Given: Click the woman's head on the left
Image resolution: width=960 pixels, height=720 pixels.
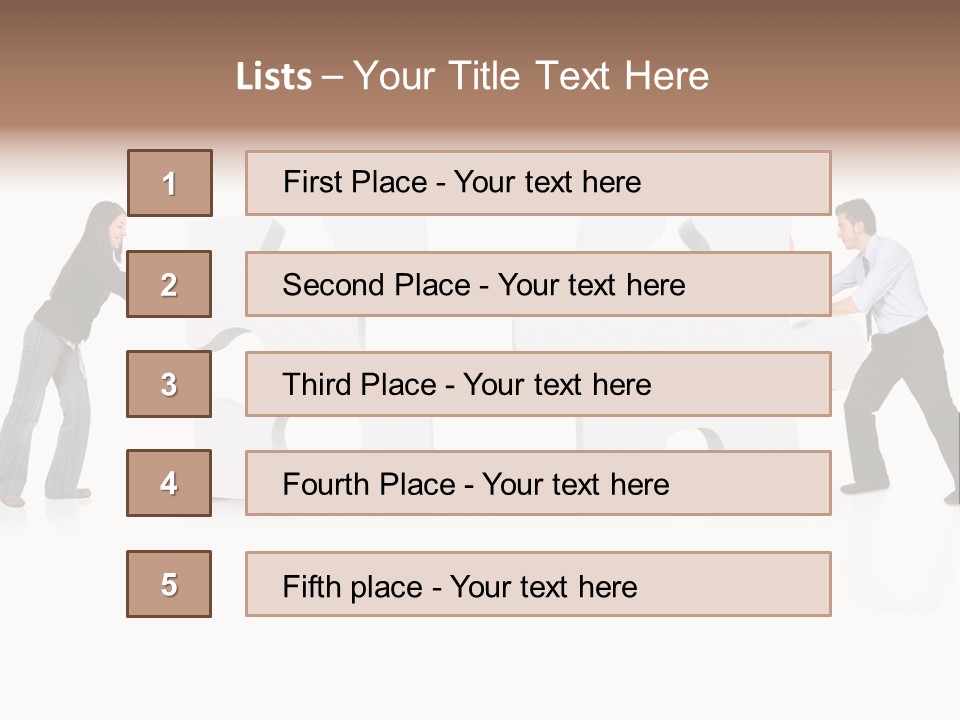Looking at the screenshot, I should [x=106, y=226].
